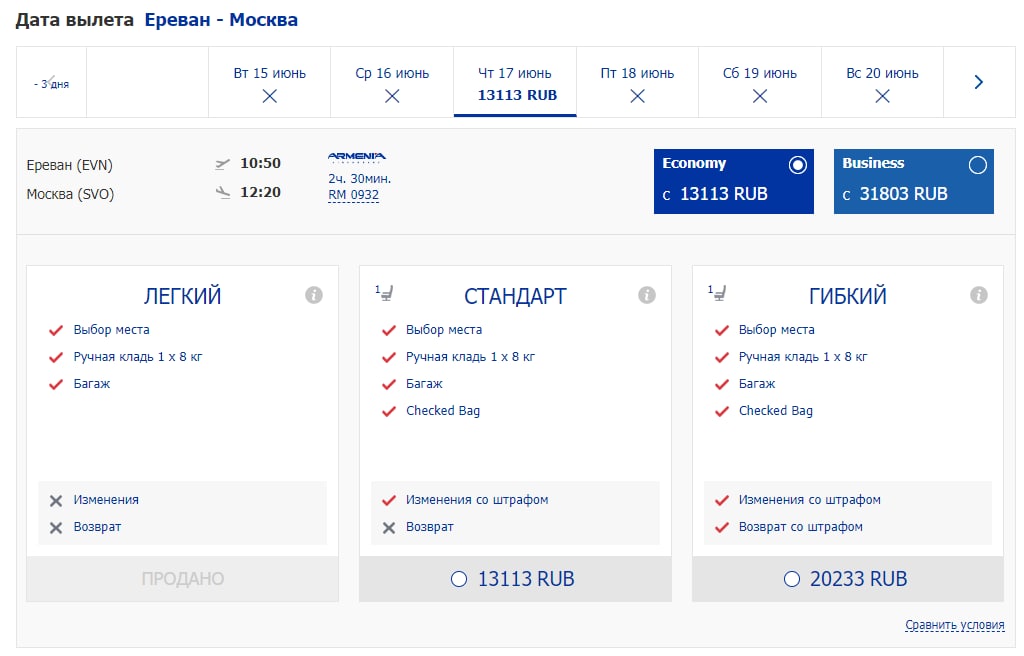
Task: Click the departure plane icon
Action: click(223, 164)
